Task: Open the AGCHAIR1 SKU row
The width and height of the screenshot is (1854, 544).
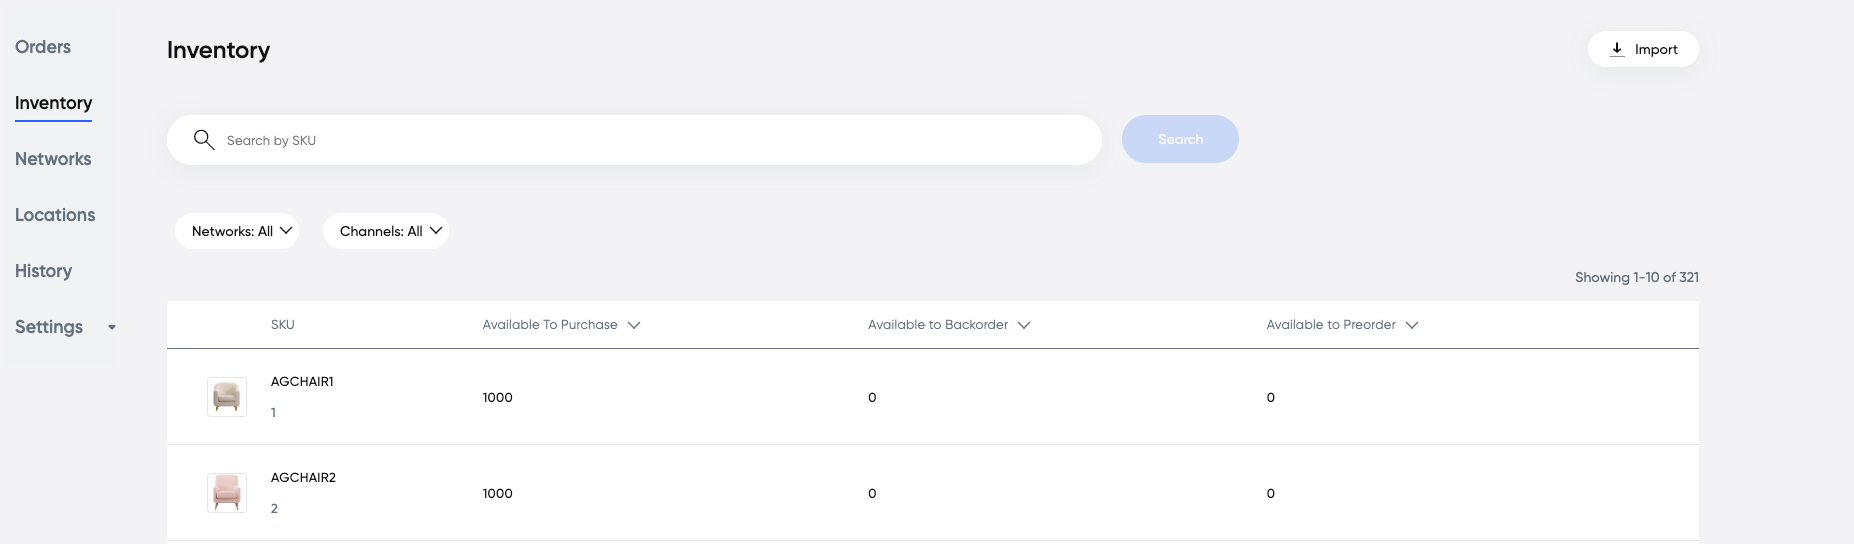Action: pos(933,397)
